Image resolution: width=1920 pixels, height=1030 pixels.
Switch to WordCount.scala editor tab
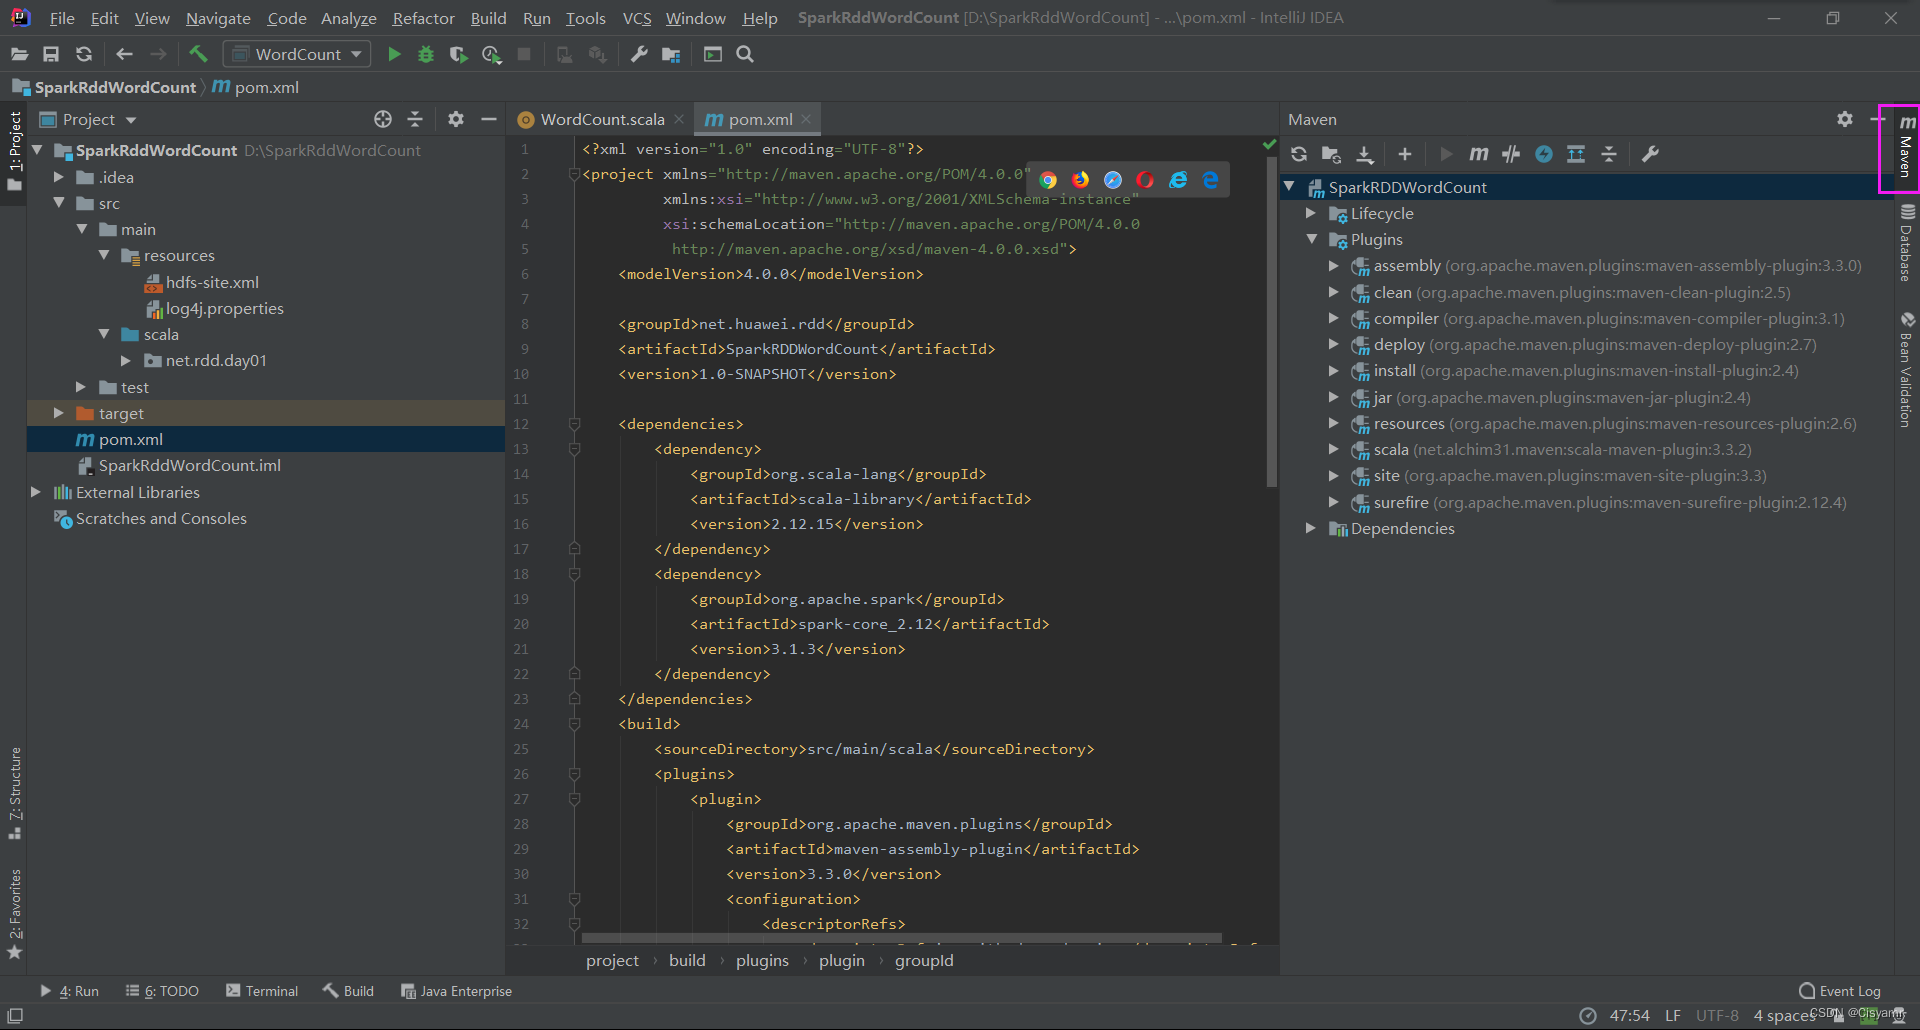point(602,119)
